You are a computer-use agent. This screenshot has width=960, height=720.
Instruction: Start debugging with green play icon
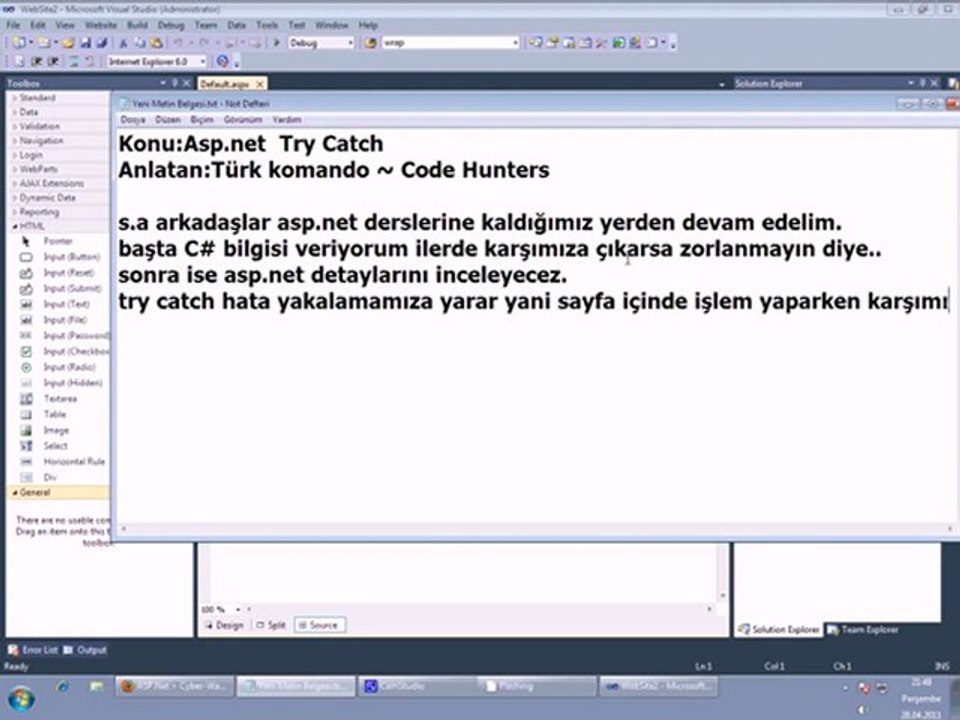276,43
